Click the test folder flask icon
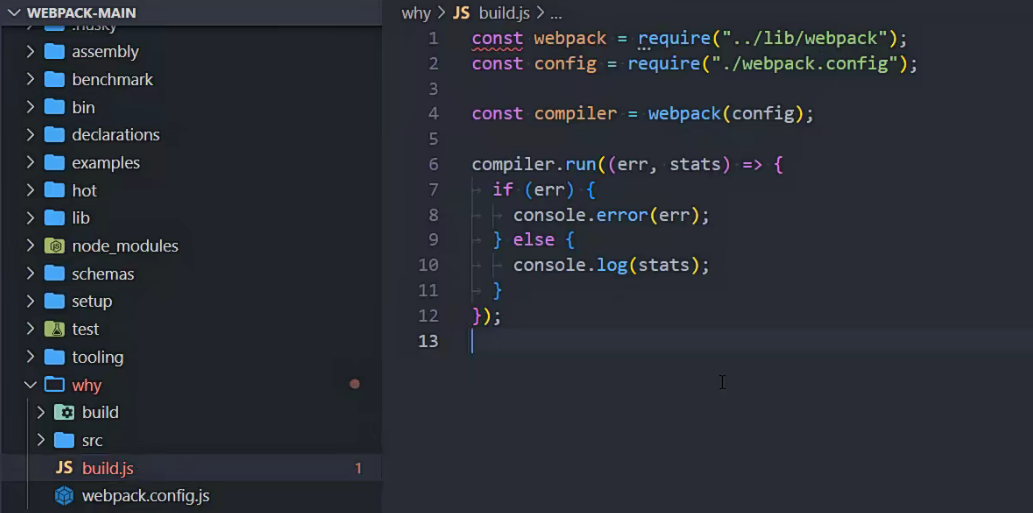The width and height of the screenshot is (1033, 513). coord(54,329)
